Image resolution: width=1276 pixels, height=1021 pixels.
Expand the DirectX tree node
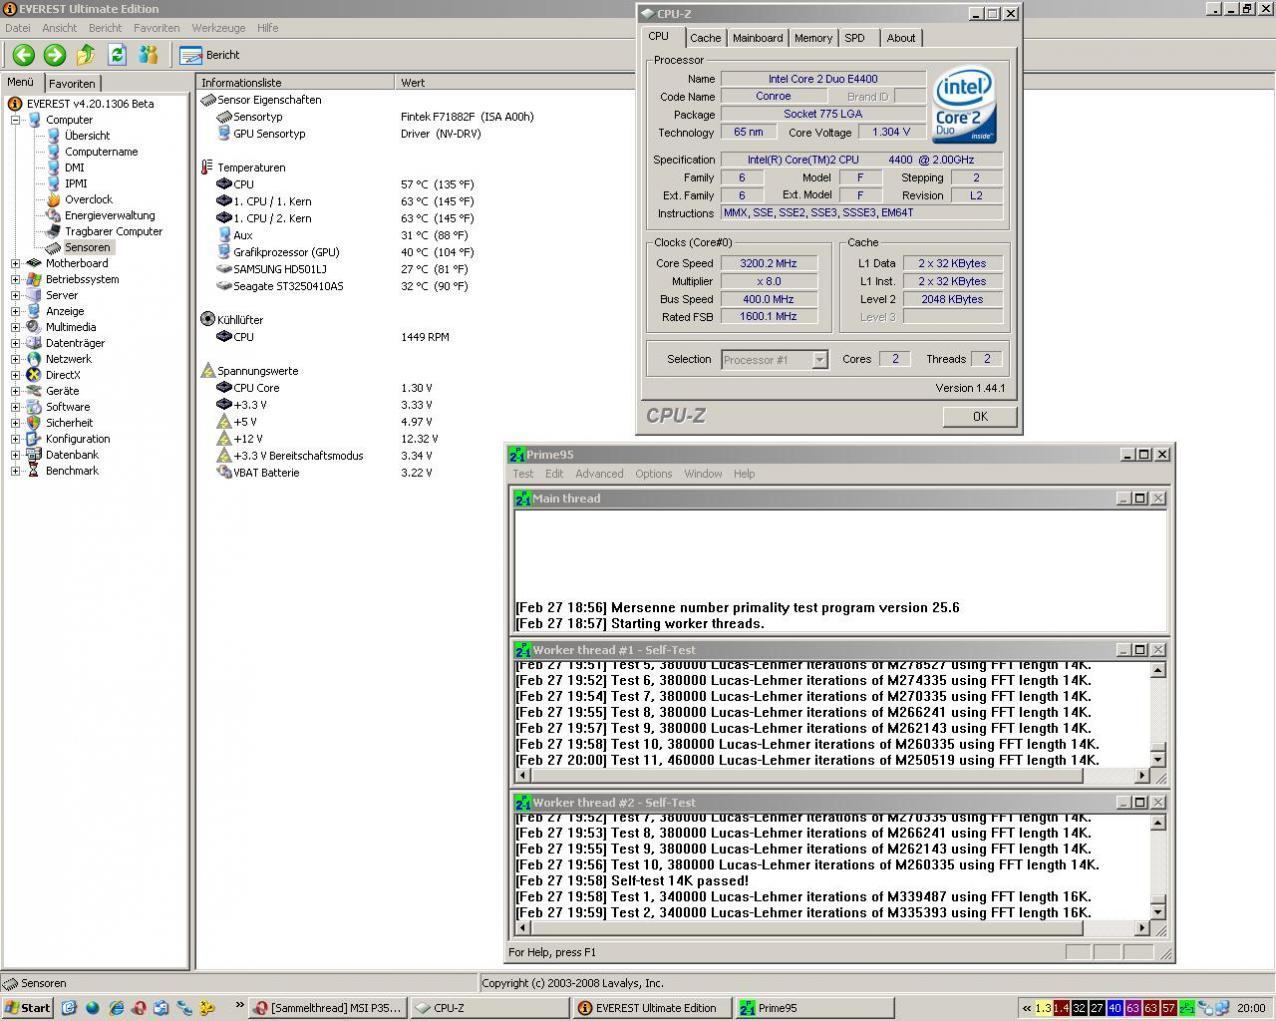click(x=15, y=376)
